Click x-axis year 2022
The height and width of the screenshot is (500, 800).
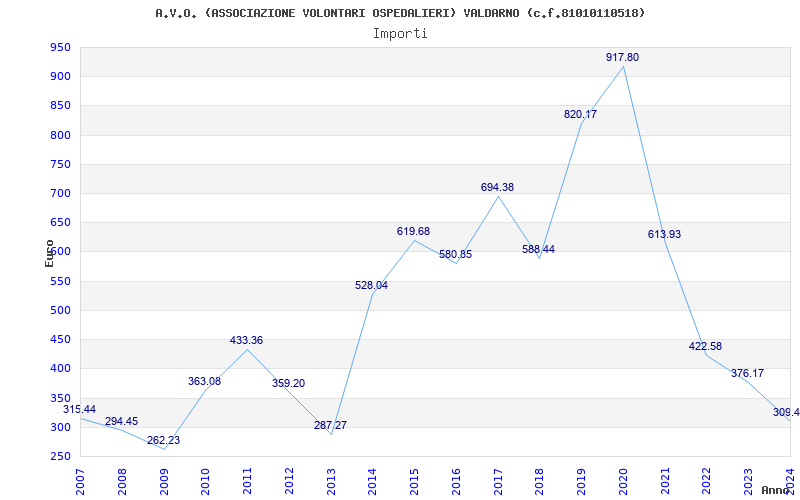[707, 481]
